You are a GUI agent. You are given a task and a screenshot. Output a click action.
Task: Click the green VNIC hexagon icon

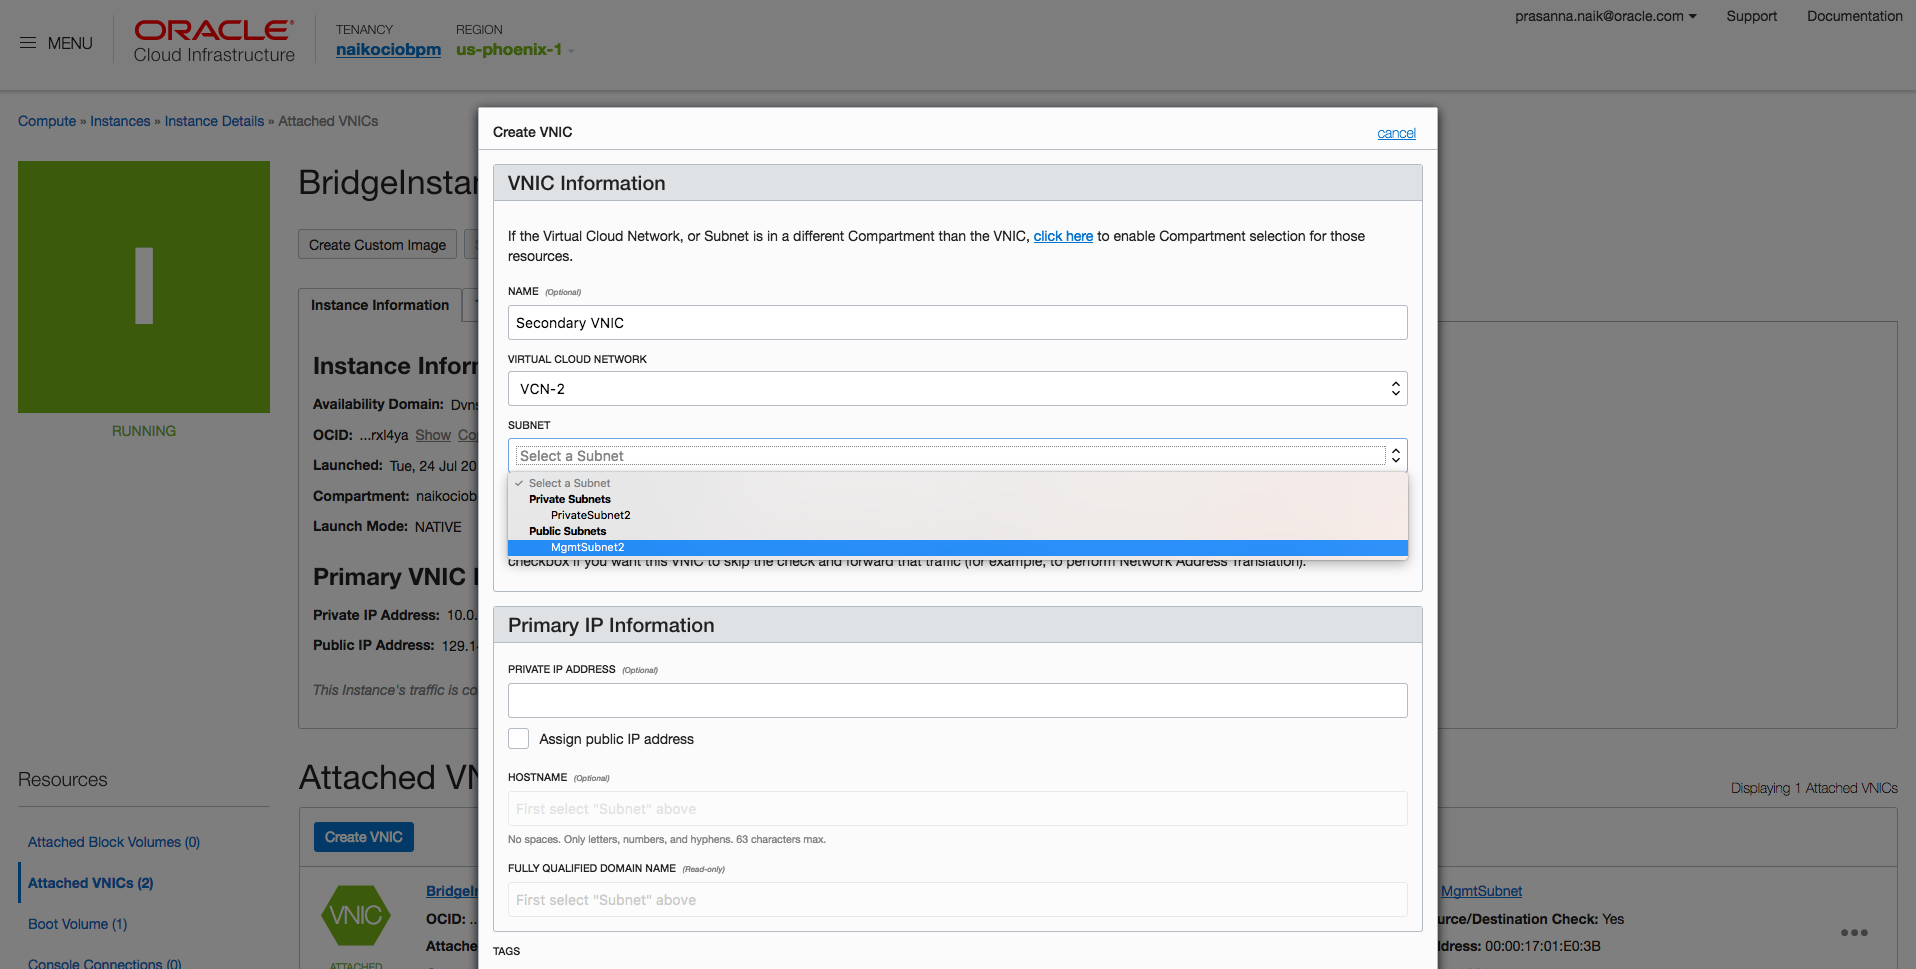[x=355, y=915]
